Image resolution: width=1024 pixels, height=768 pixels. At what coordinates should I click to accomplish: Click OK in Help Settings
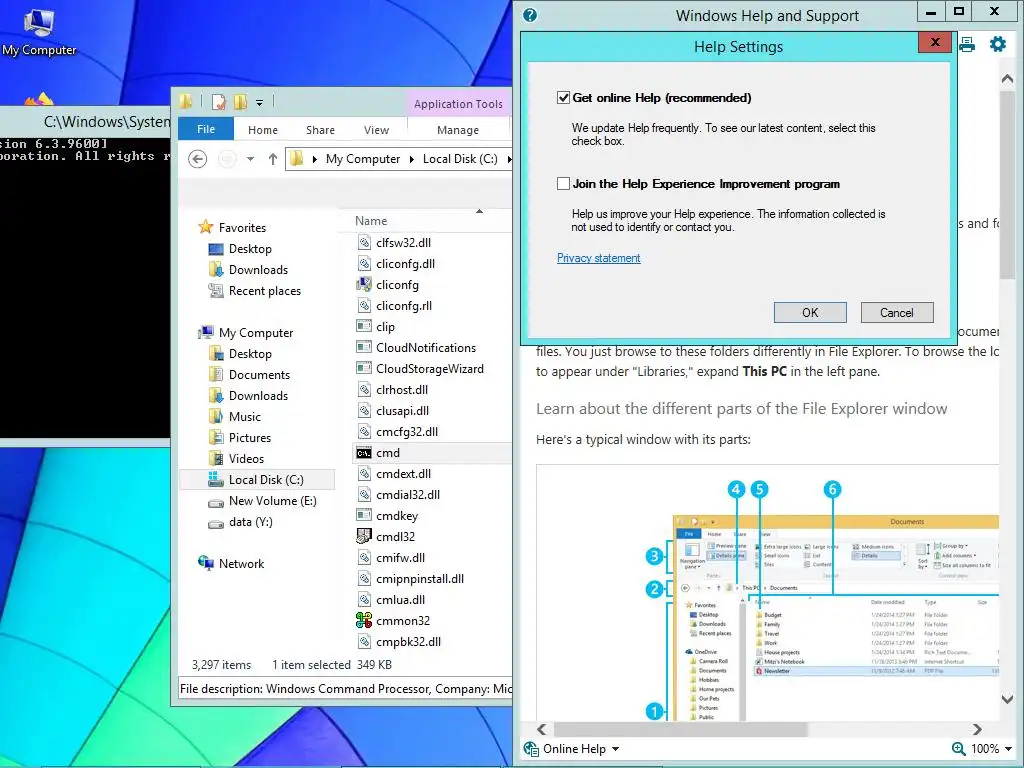click(810, 312)
